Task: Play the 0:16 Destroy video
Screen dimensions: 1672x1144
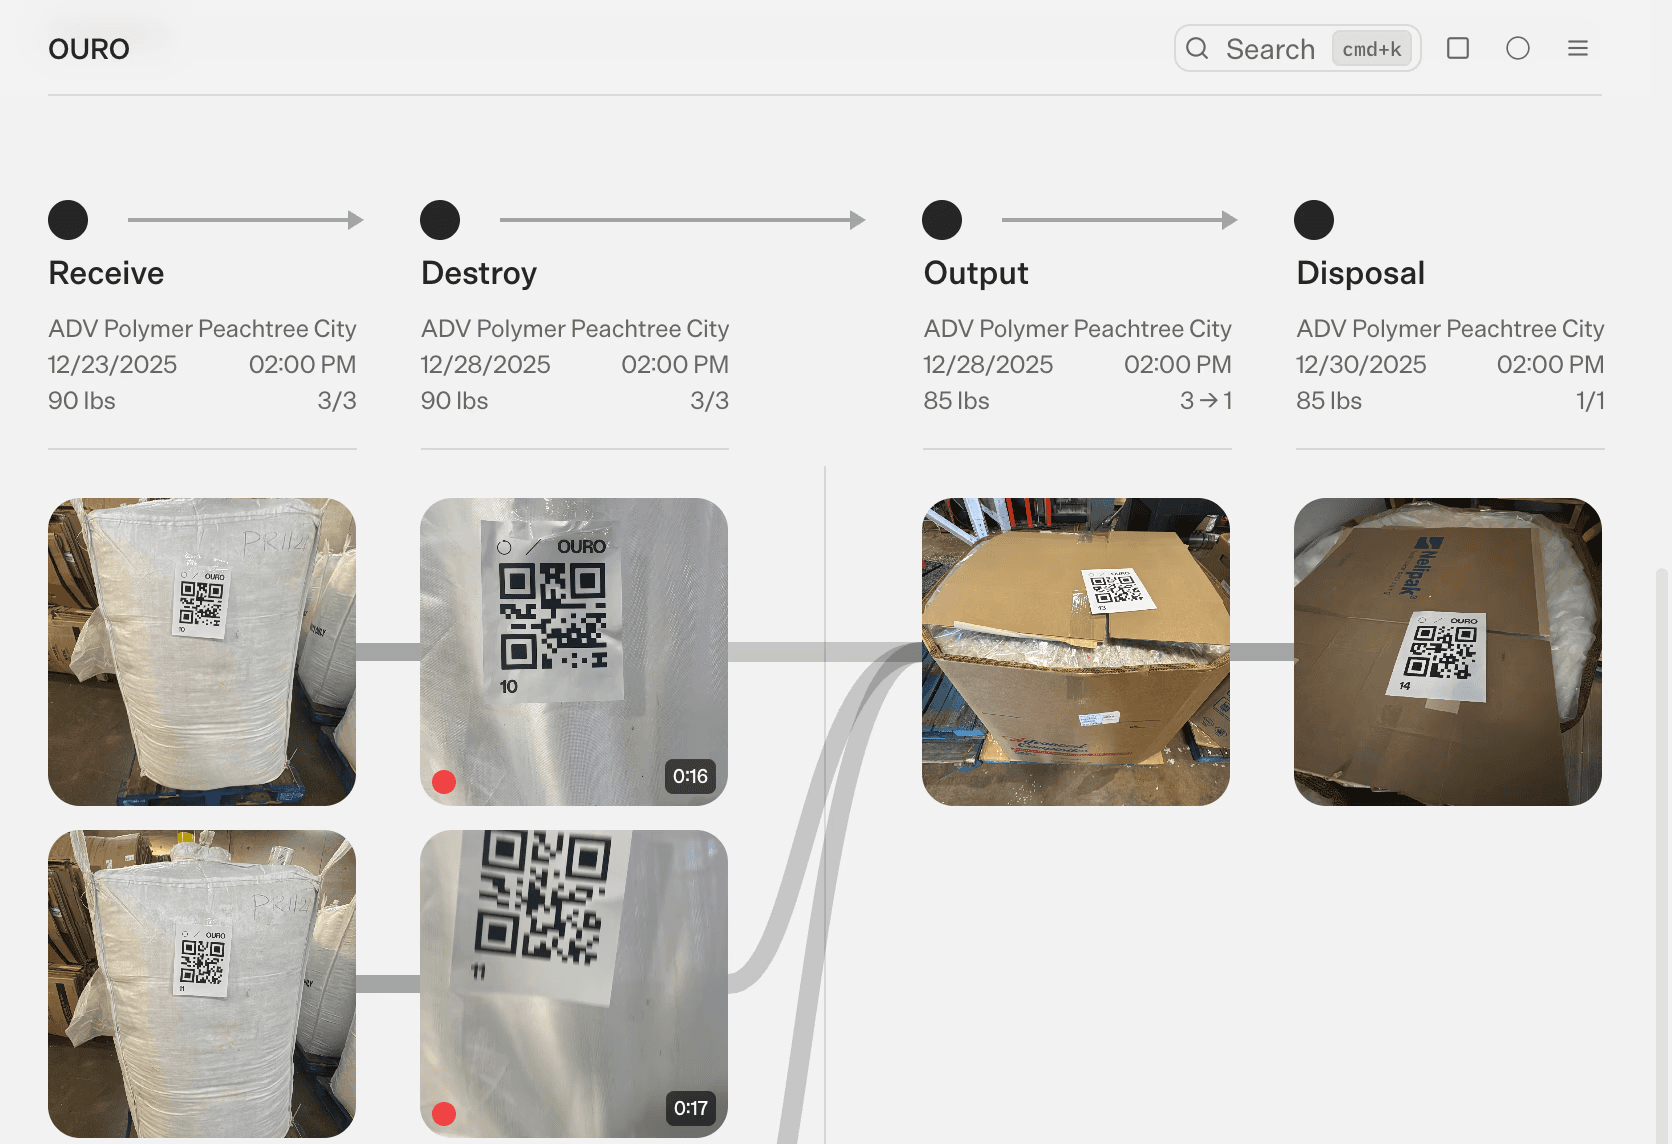Action: pyautogui.click(x=574, y=652)
